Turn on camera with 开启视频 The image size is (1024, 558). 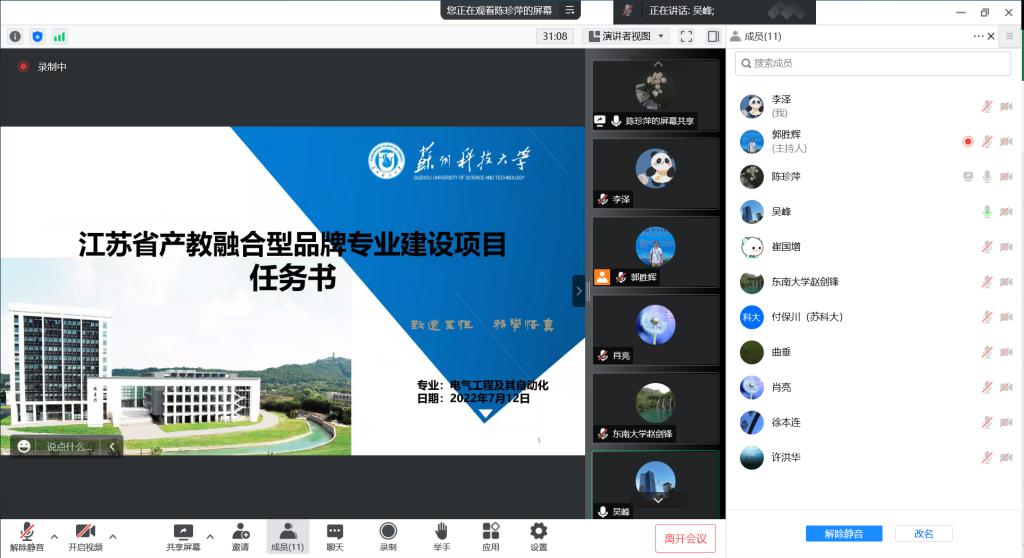pyautogui.click(x=85, y=535)
